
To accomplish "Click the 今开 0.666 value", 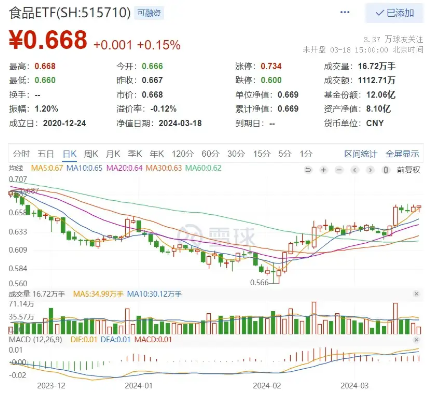I will click(x=152, y=66).
